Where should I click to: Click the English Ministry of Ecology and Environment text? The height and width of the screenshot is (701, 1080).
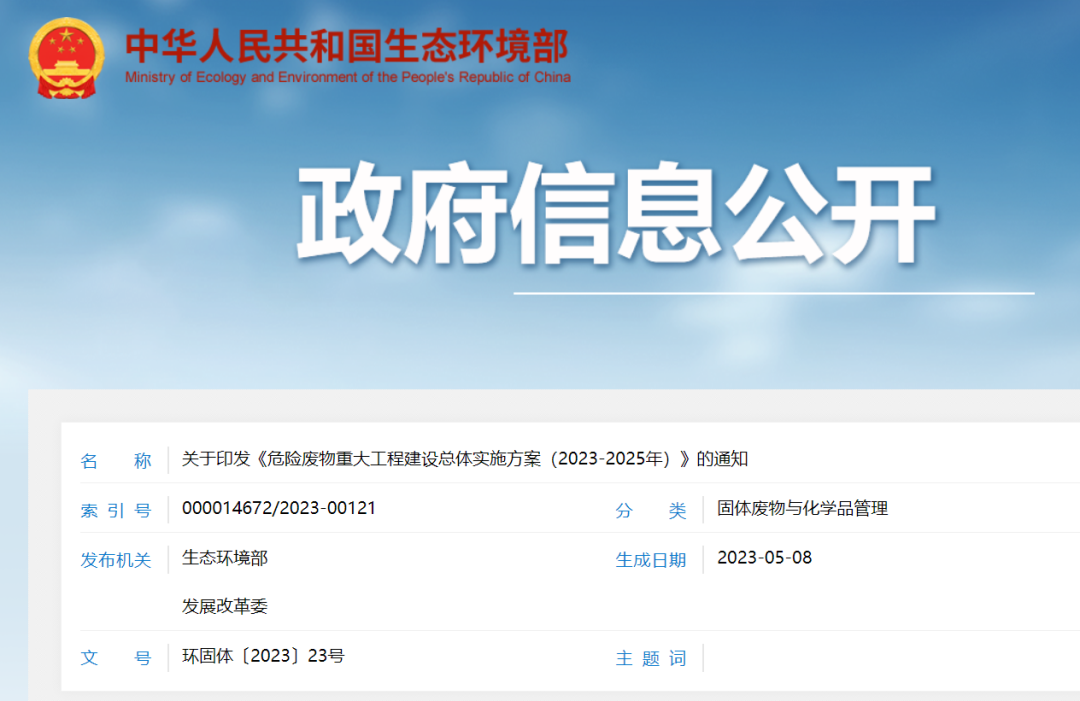pyautogui.click(x=347, y=77)
